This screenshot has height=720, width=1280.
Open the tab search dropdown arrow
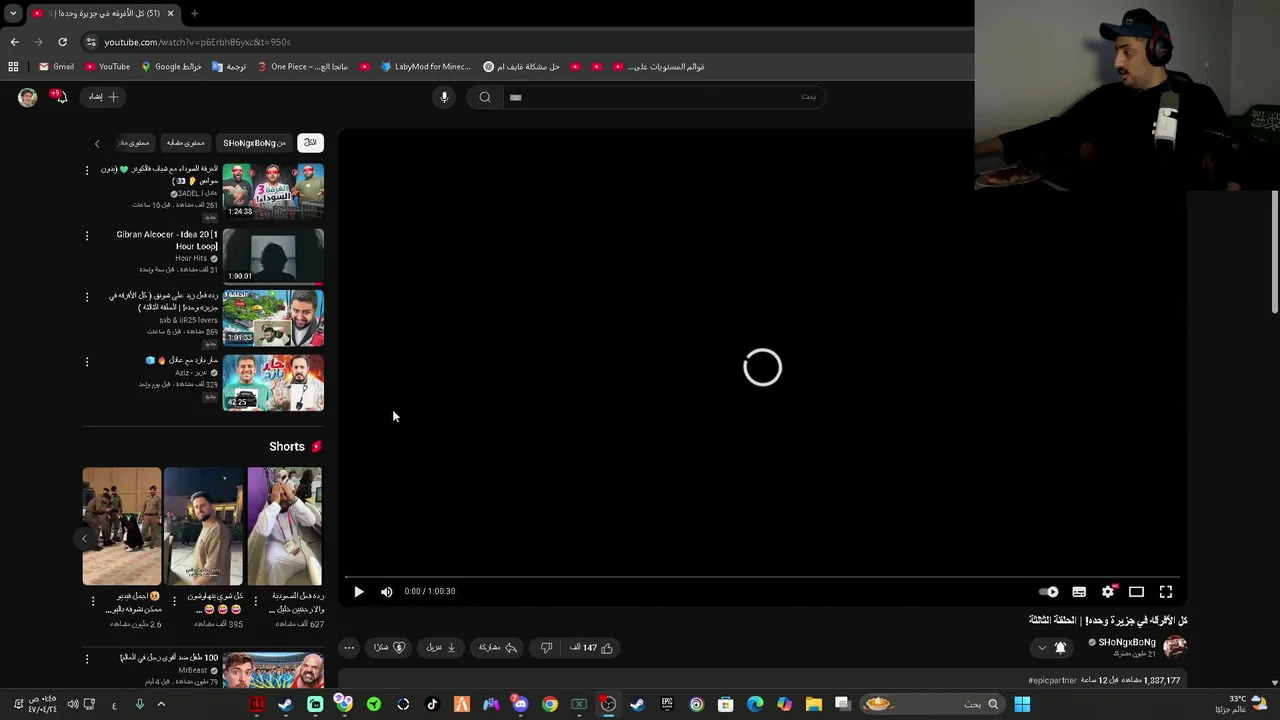tap(13, 13)
